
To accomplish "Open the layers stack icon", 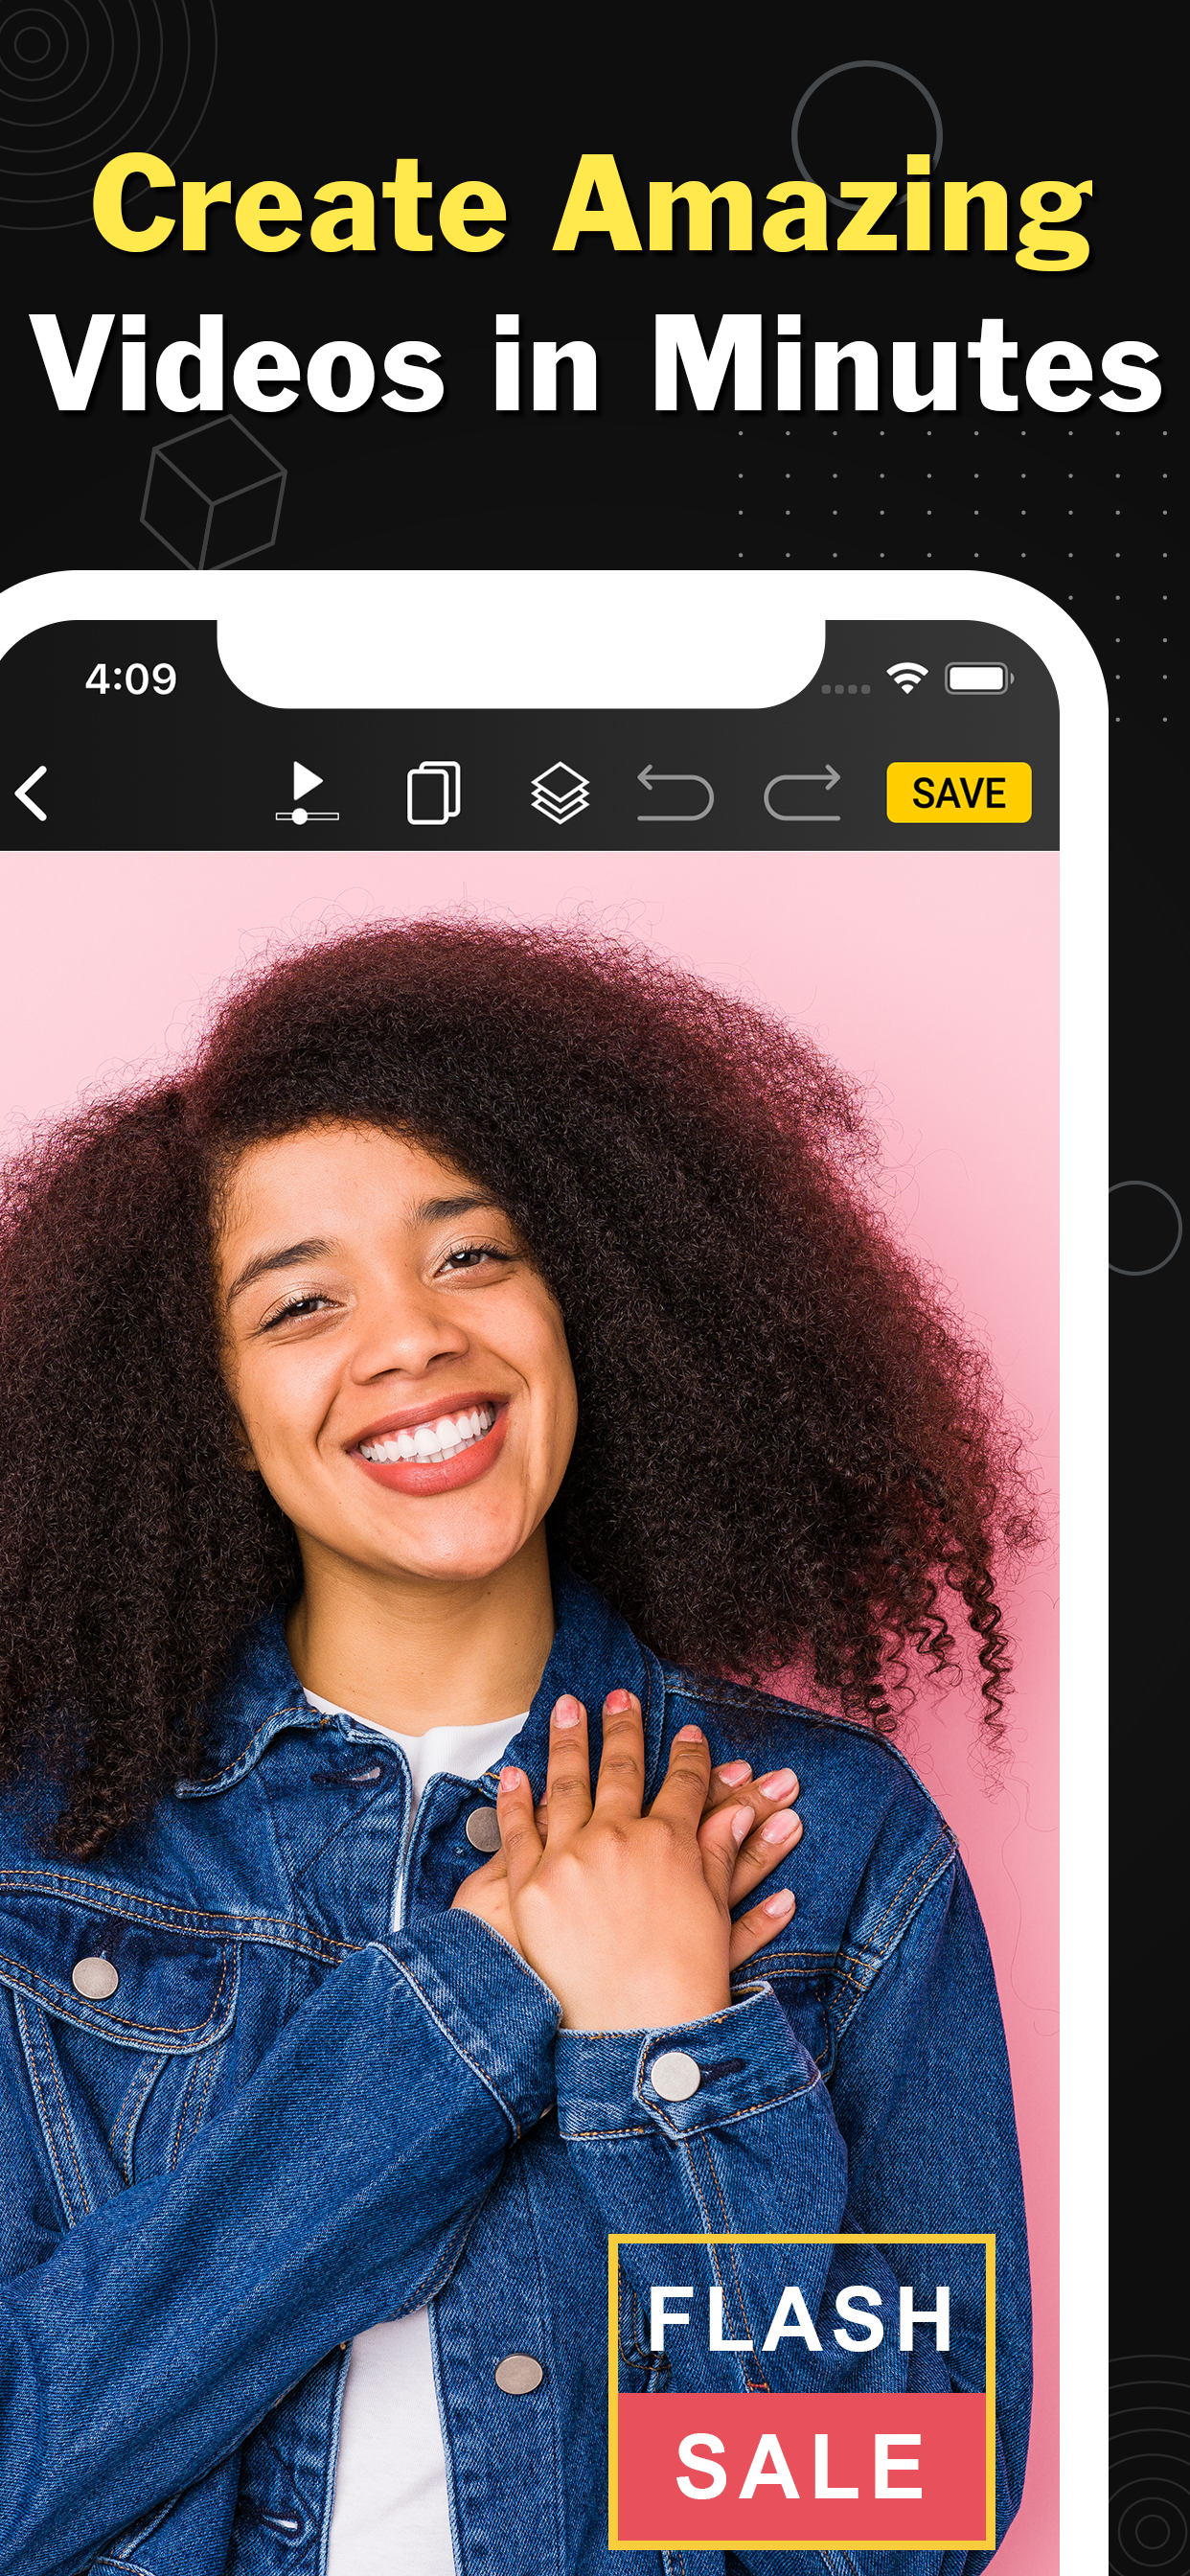I will point(560,793).
